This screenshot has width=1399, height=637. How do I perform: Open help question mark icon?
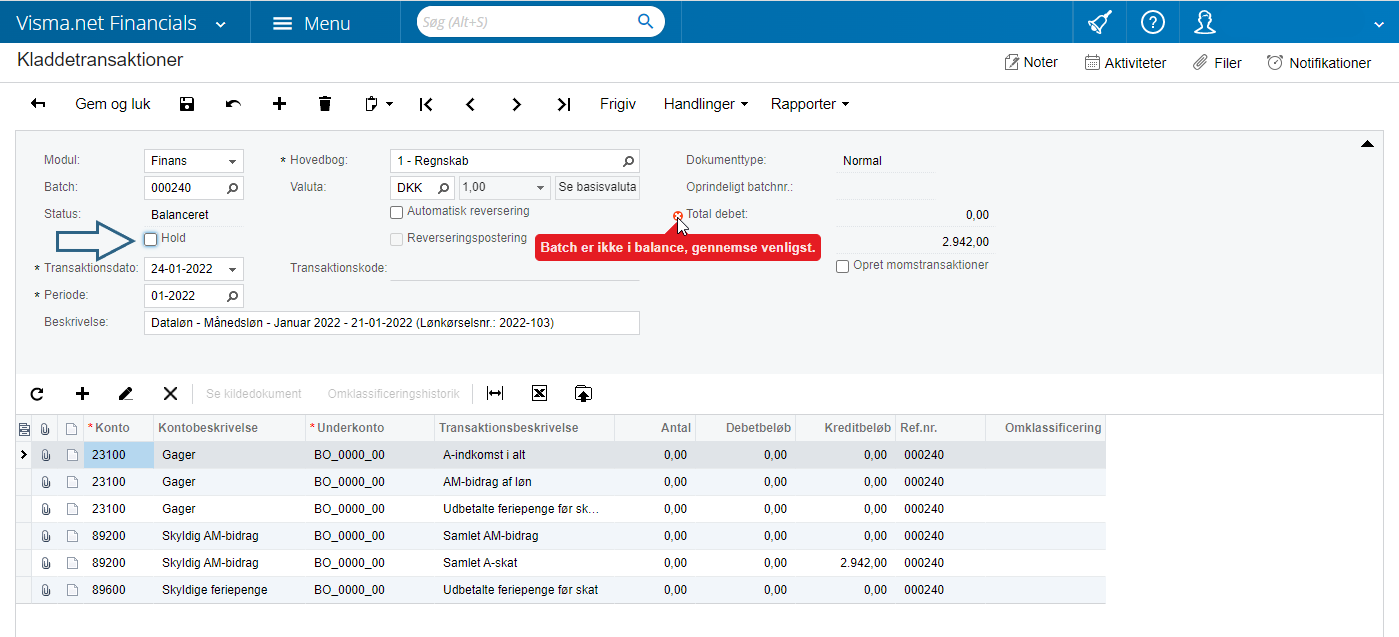click(x=1152, y=22)
